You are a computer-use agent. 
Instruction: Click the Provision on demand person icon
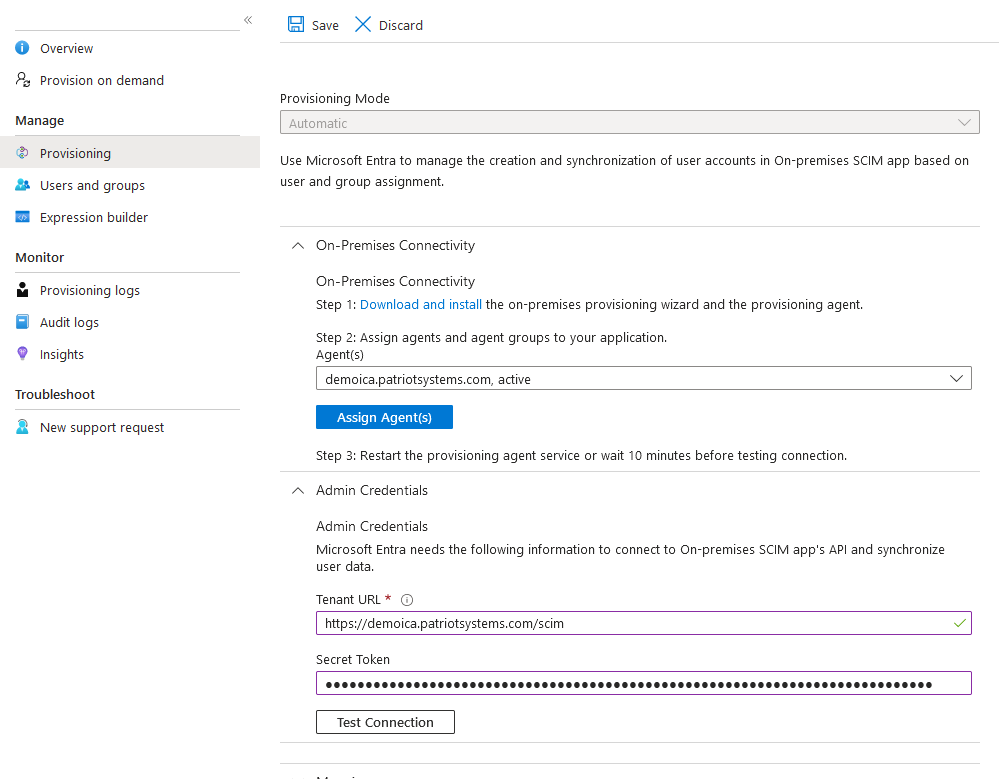click(23, 80)
